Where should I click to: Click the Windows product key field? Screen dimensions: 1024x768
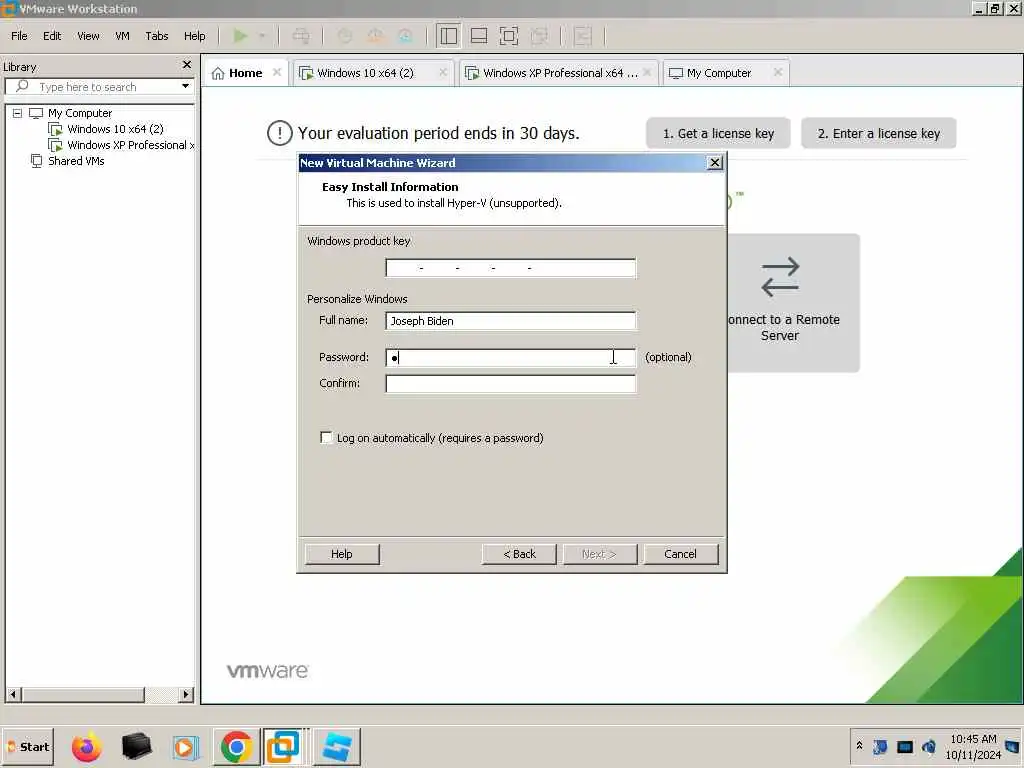click(x=510, y=268)
